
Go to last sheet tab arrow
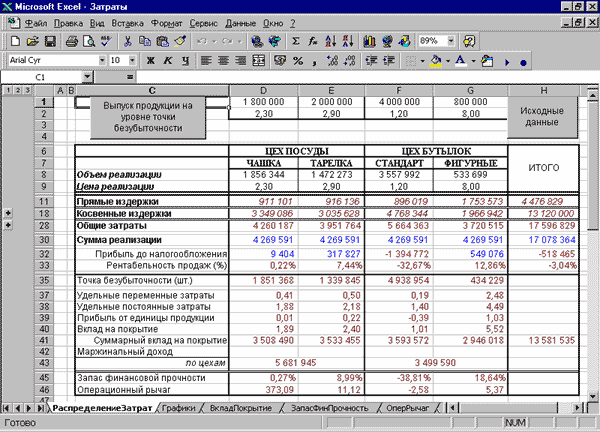(x=40, y=408)
